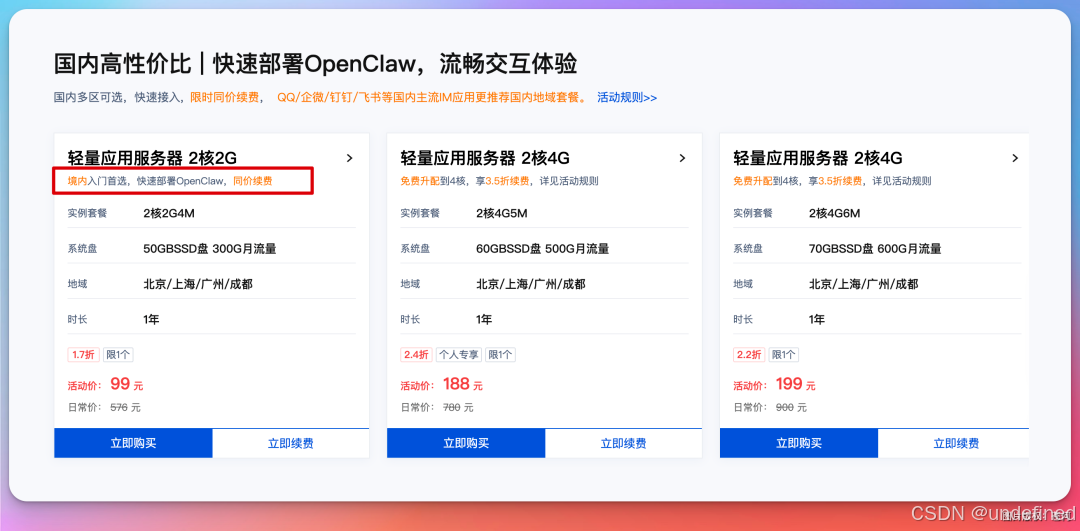
Task: Click 立即购买 for the 99 元 plan
Action: (133, 443)
